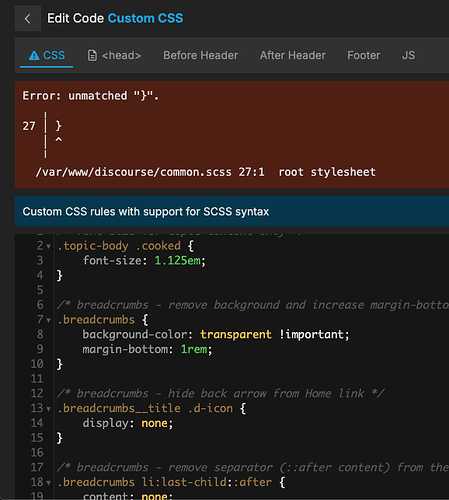This screenshot has width=449, height=500.
Task: Click the Custom CSS title link
Action: (x=145, y=18)
